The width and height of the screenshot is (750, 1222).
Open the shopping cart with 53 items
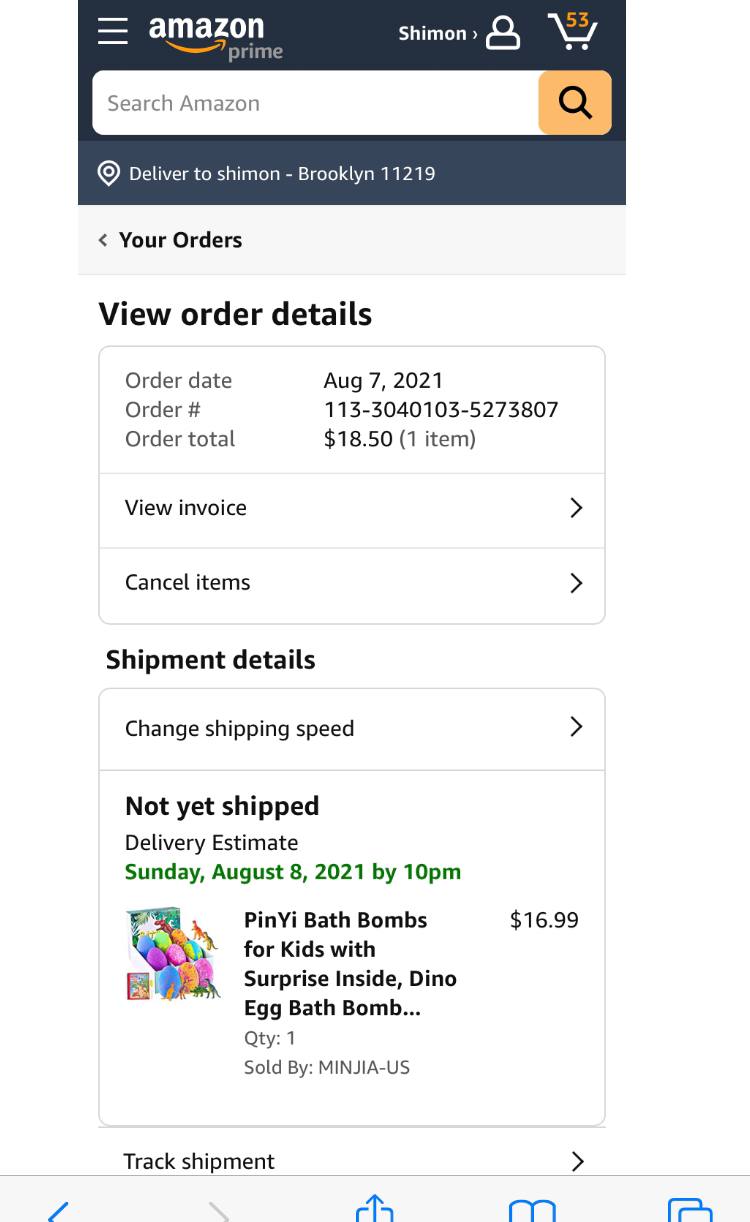point(573,32)
